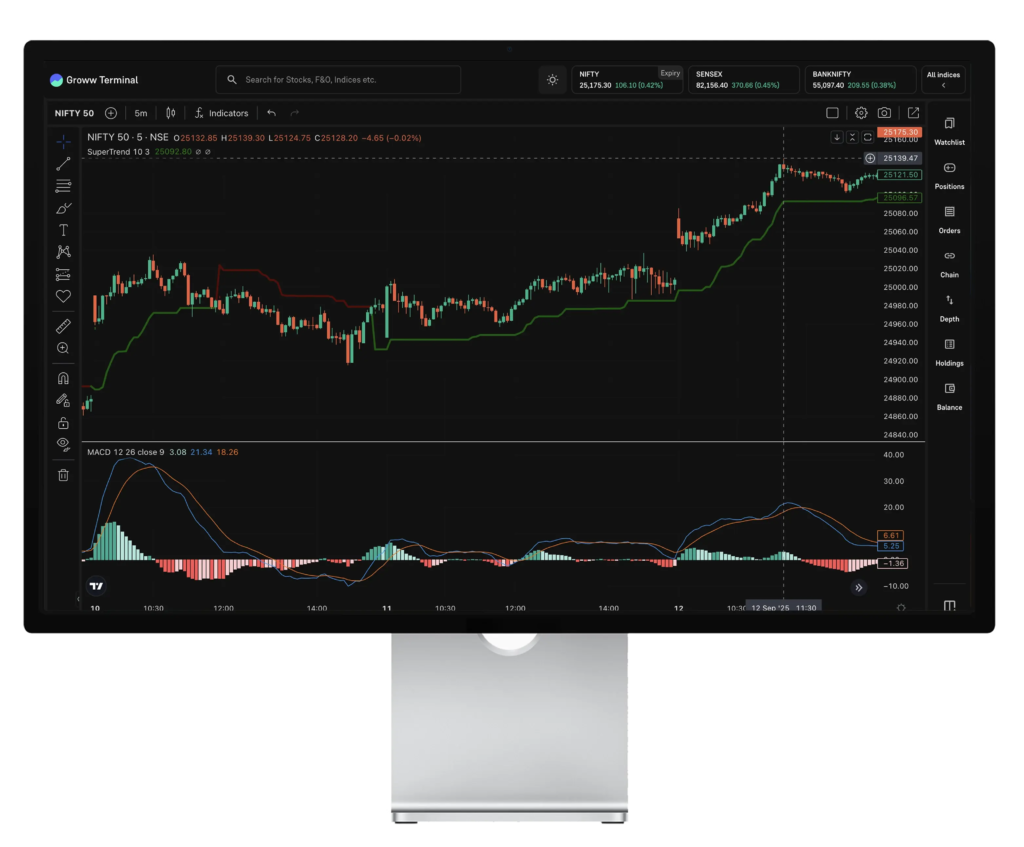1024x847 pixels.
Task: Delete drawings with the trash icon
Action: tap(63, 475)
